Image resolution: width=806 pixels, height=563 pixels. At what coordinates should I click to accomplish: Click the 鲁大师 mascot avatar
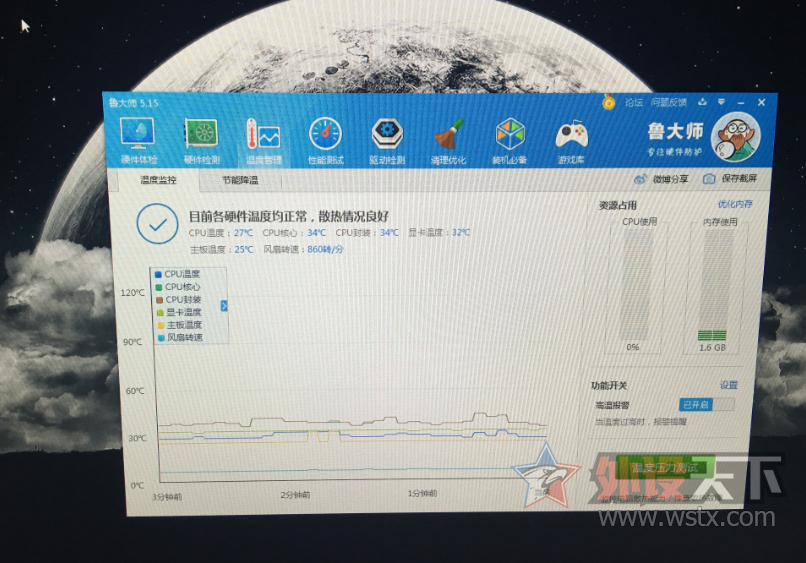(735, 137)
